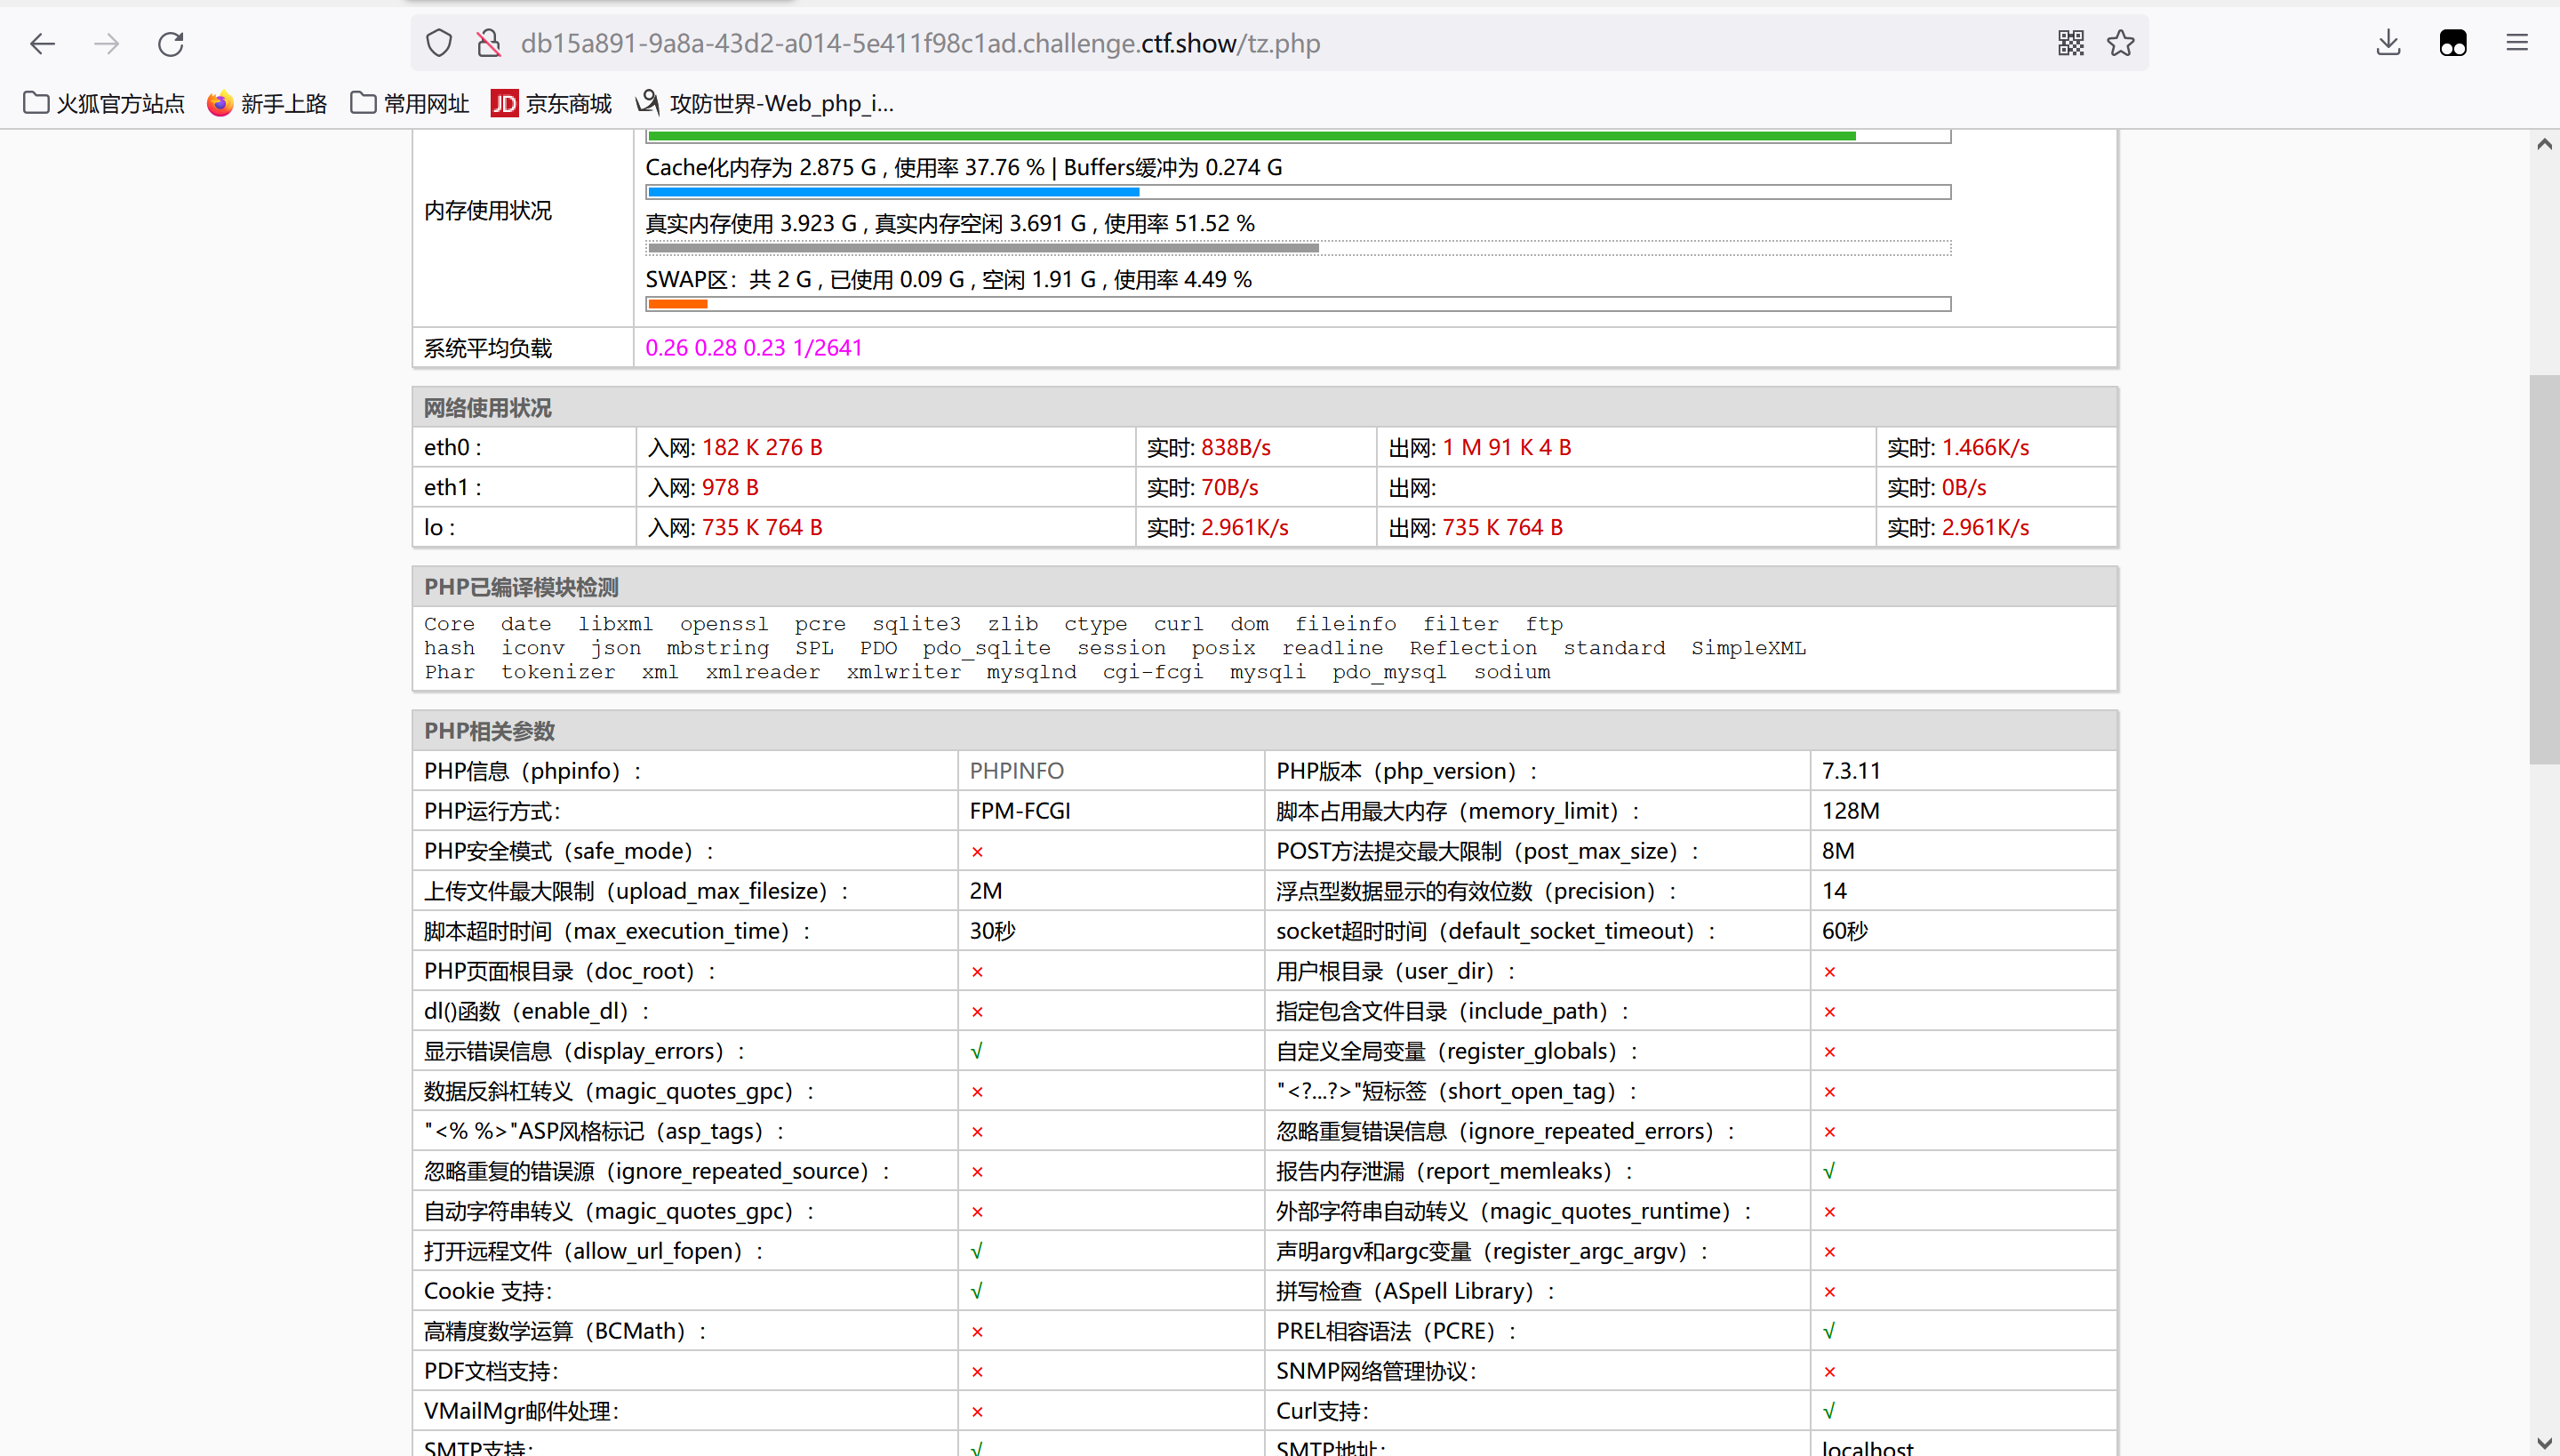The width and height of the screenshot is (2560, 1456).
Task: Go back to the previous page
Action: click(42, 43)
